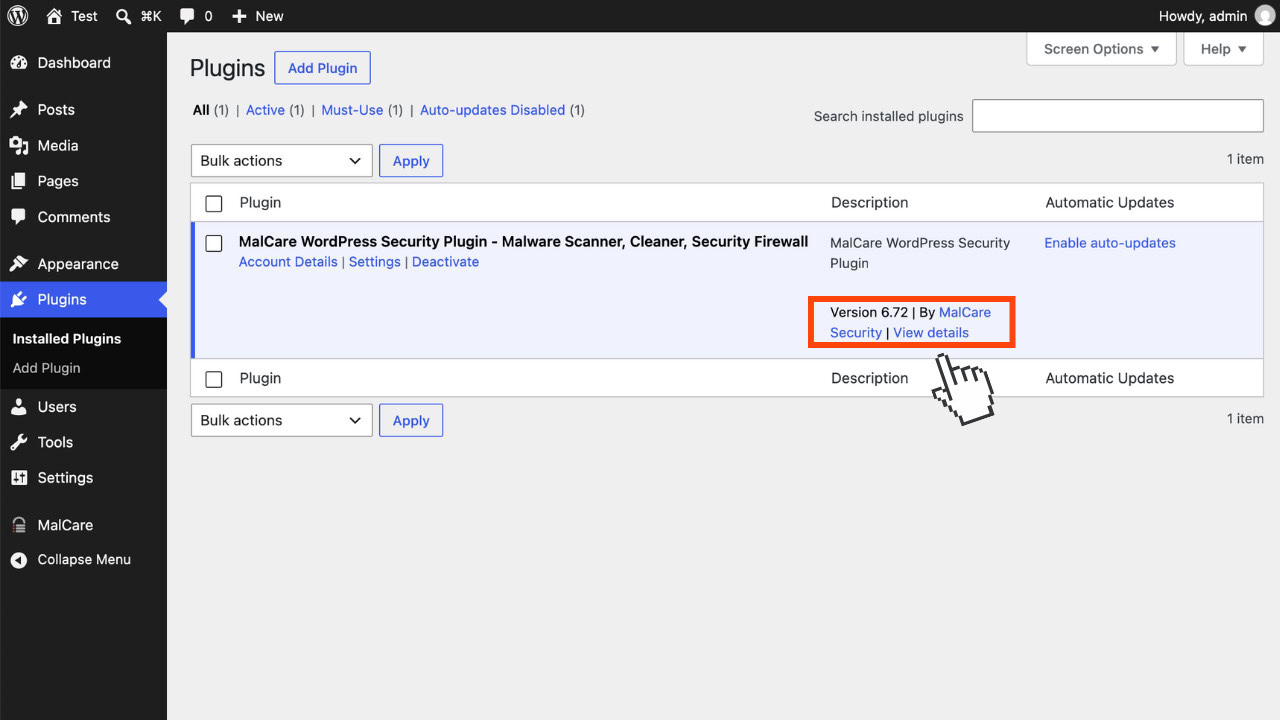Filter by Auto-updates Disabled
This screenshot has height=720, width=1280.
coord(492,110)
